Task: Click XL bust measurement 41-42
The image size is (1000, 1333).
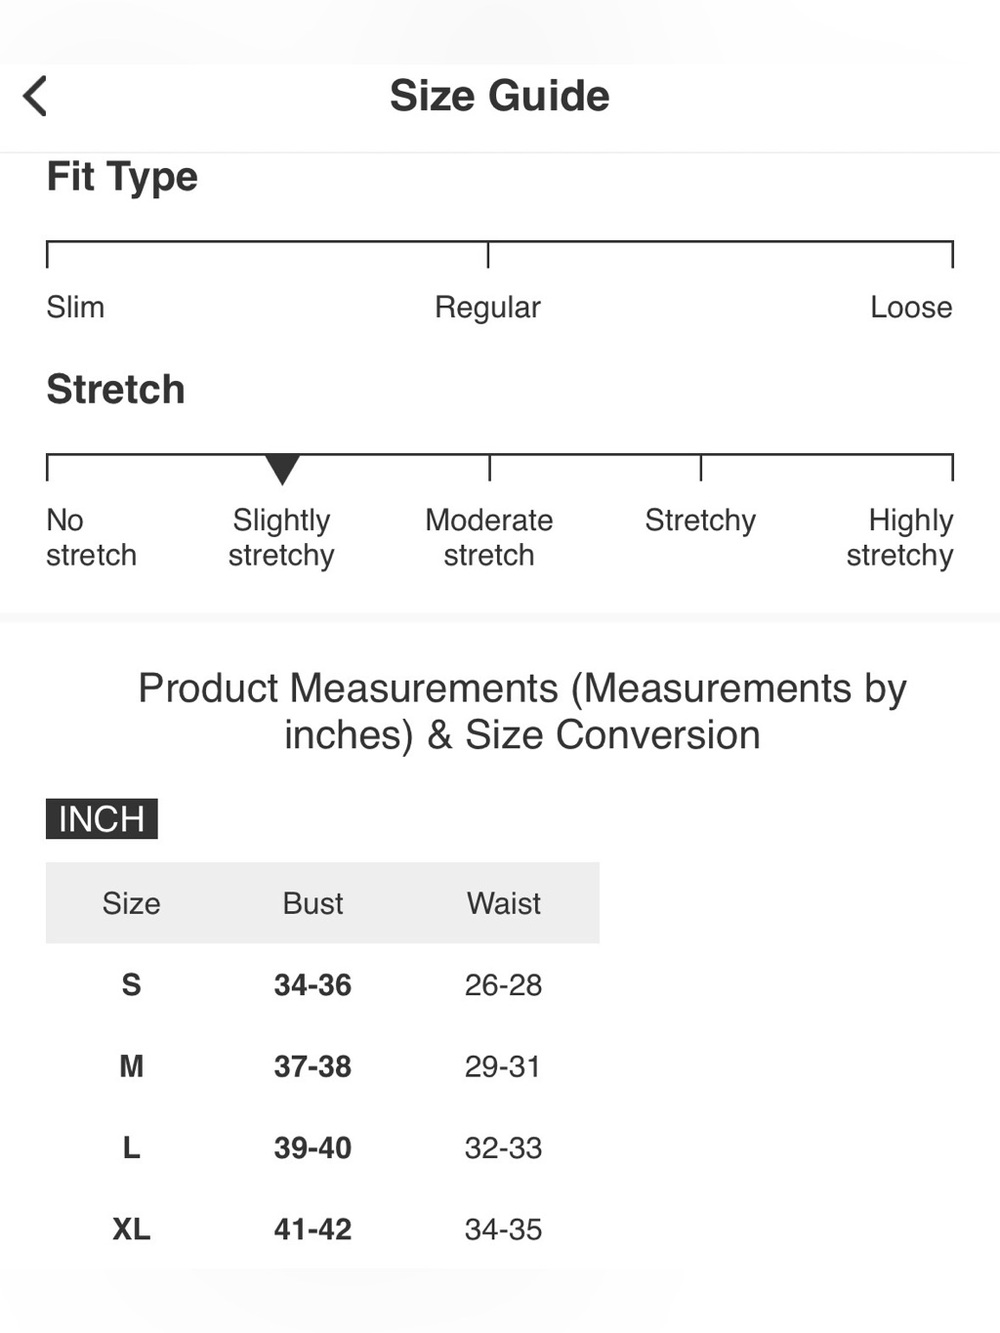Action: tap(313, 1229)
